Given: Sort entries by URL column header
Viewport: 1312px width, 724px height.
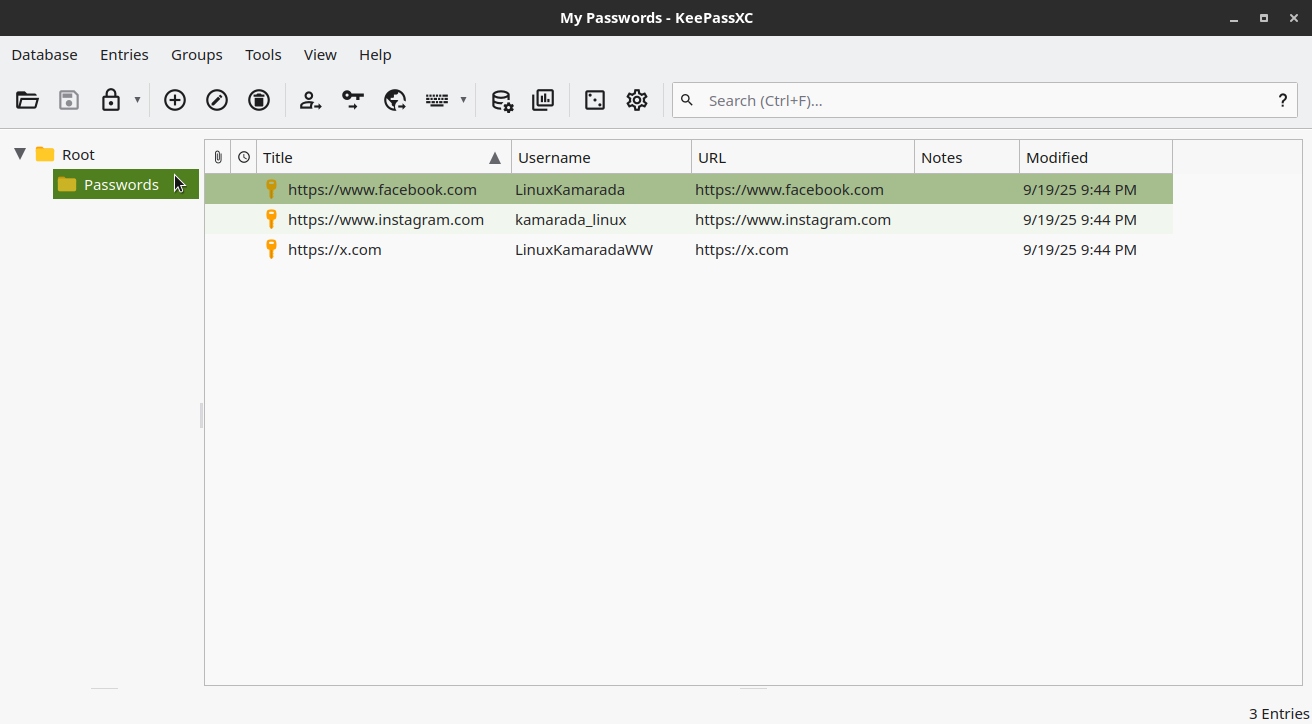Looking at the screenshot, I should (x=803, y=157).
